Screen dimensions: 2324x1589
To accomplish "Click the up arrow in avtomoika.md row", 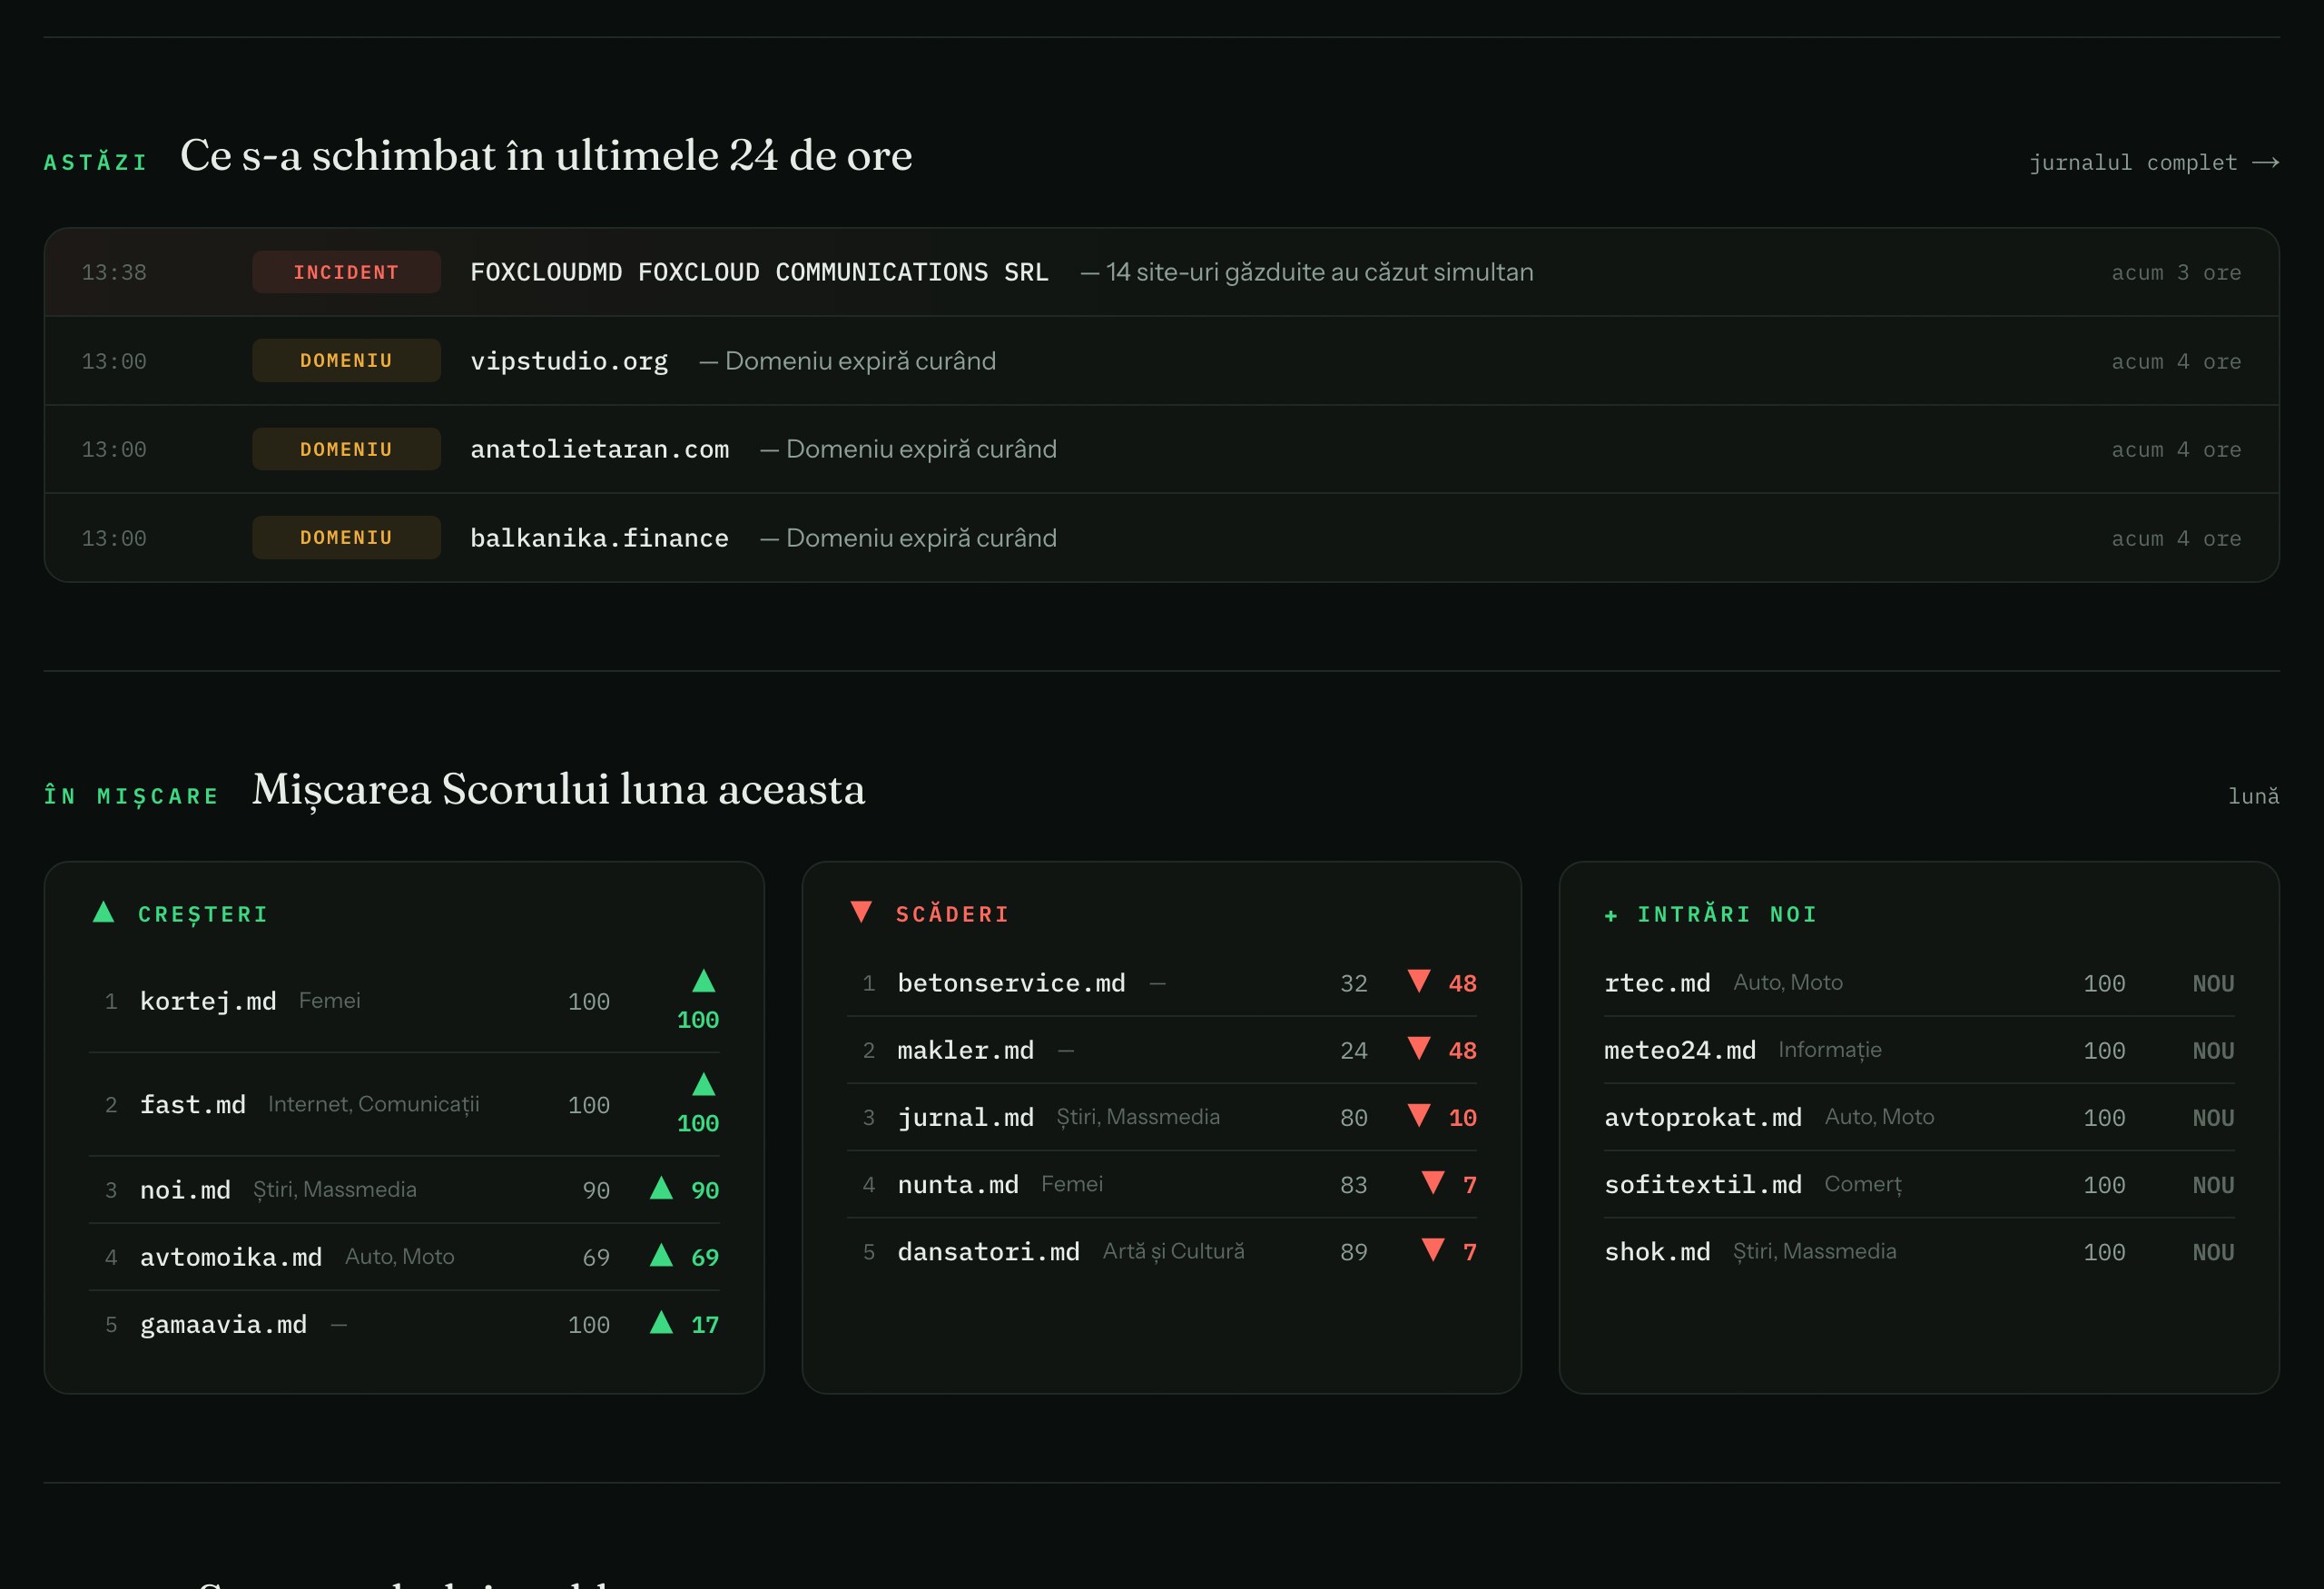I will (x=661, y=1255).
